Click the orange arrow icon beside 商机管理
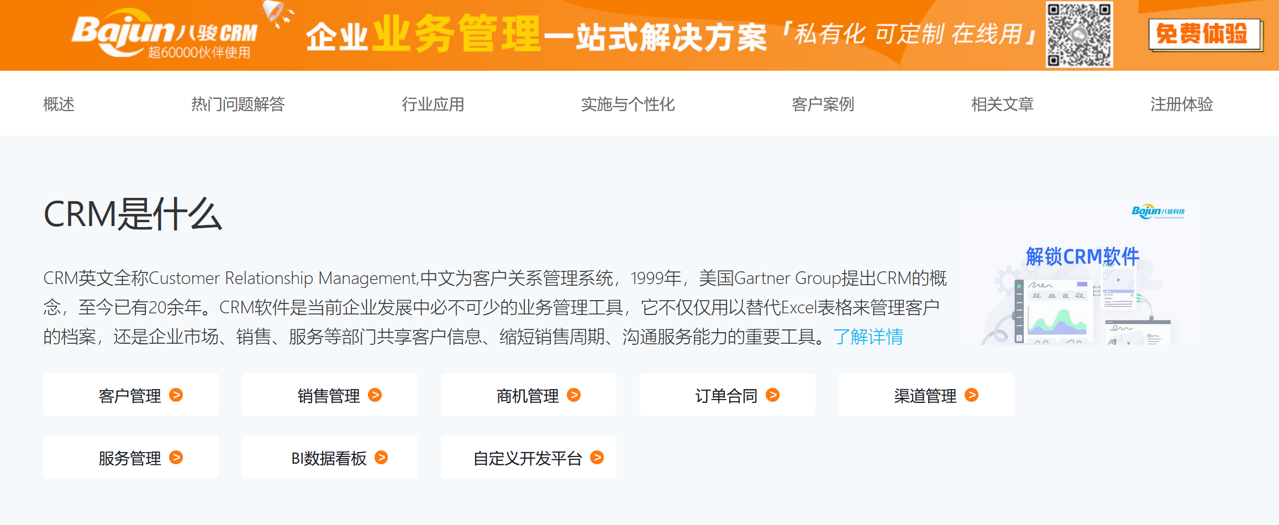1279x525 pixels. [574, 395]
